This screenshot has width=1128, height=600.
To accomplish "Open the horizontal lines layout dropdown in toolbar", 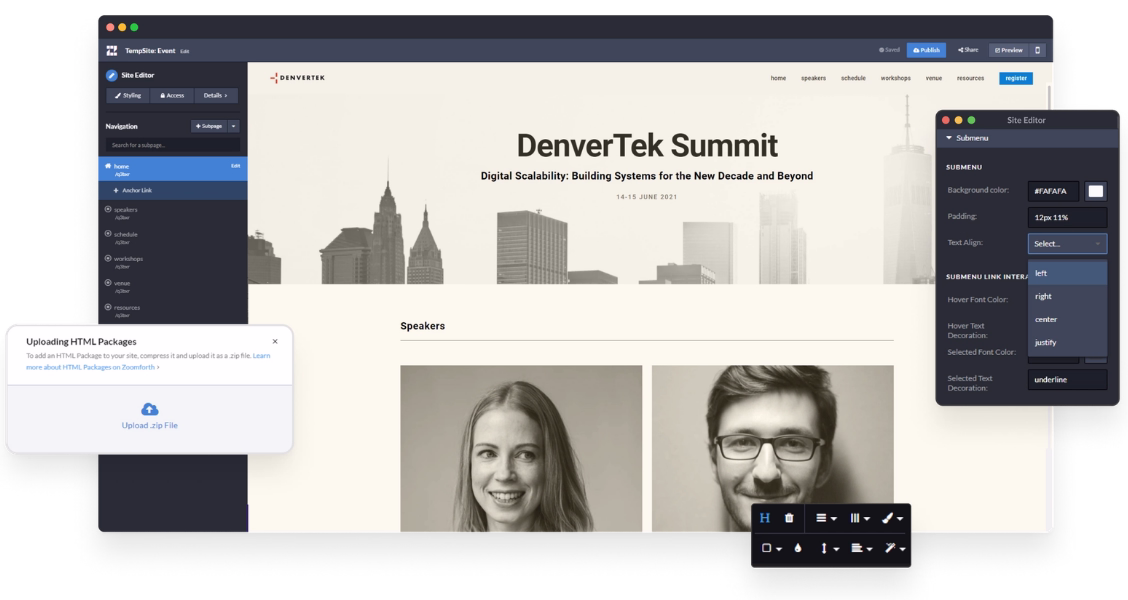I will tap(826, 518).
